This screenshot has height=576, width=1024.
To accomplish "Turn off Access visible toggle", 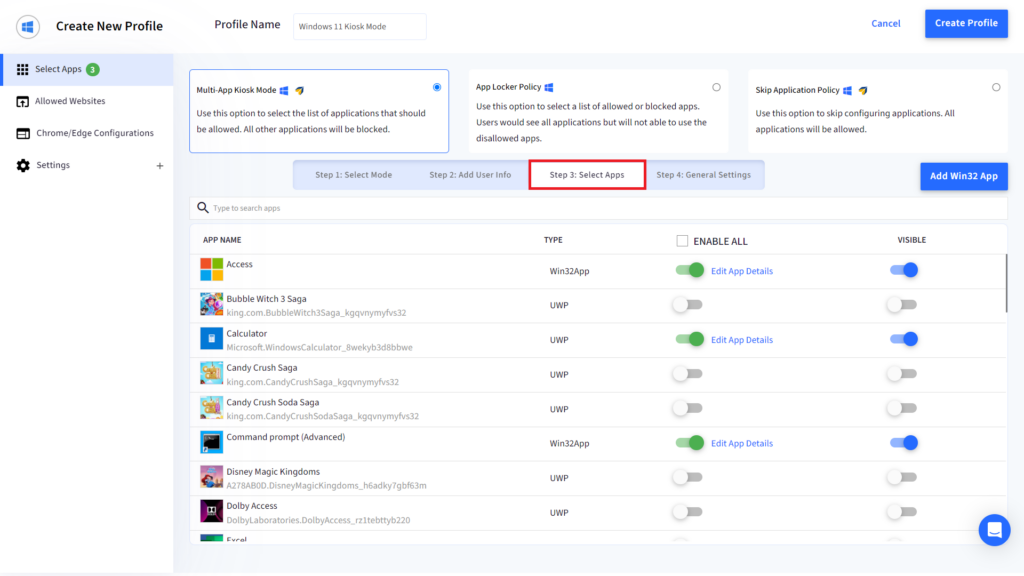I will [x=904, y=270].
